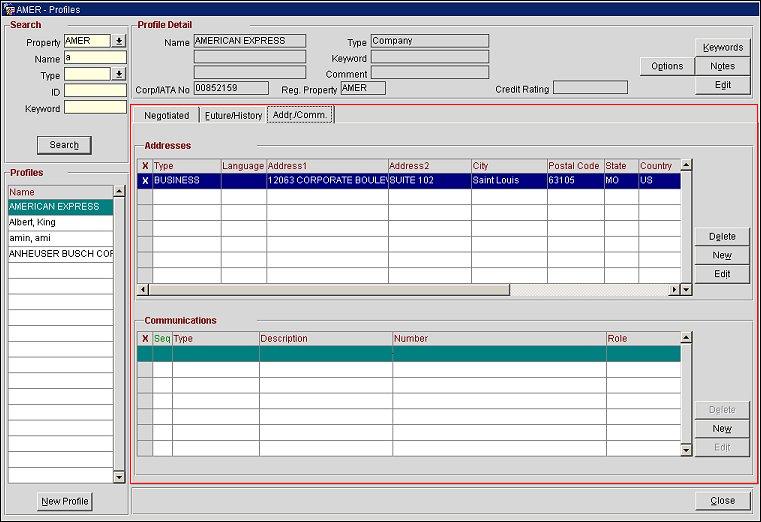
Task: Click the Name search input field
Action: coord(95,58)
